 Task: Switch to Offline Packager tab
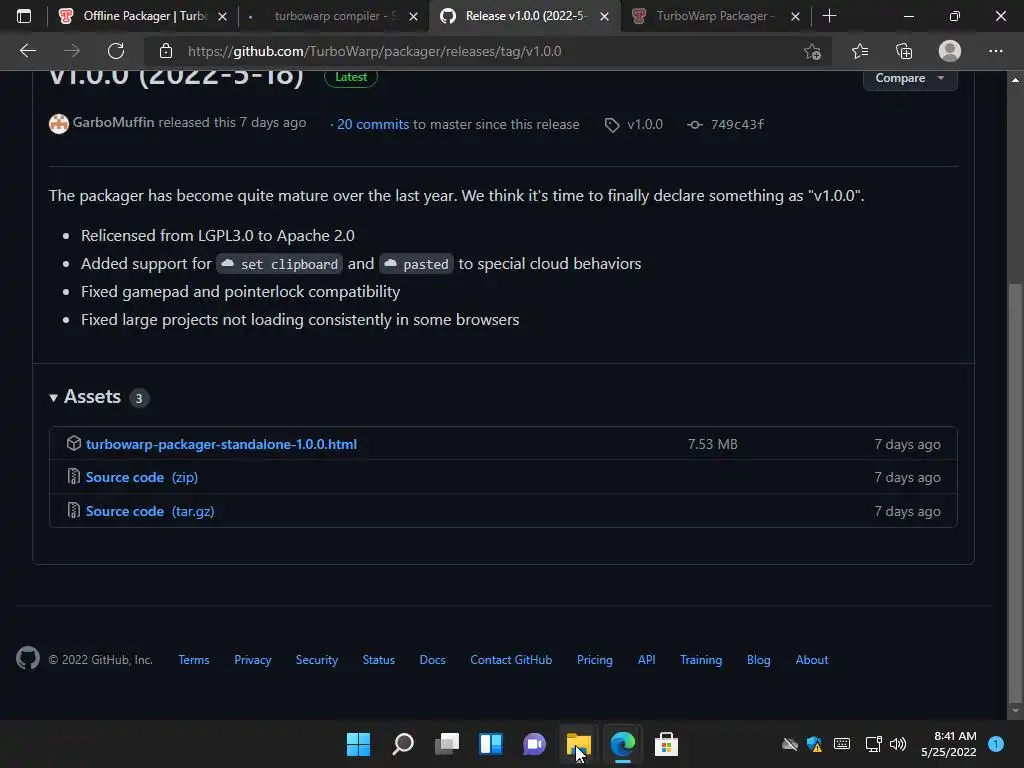point(143,16)
